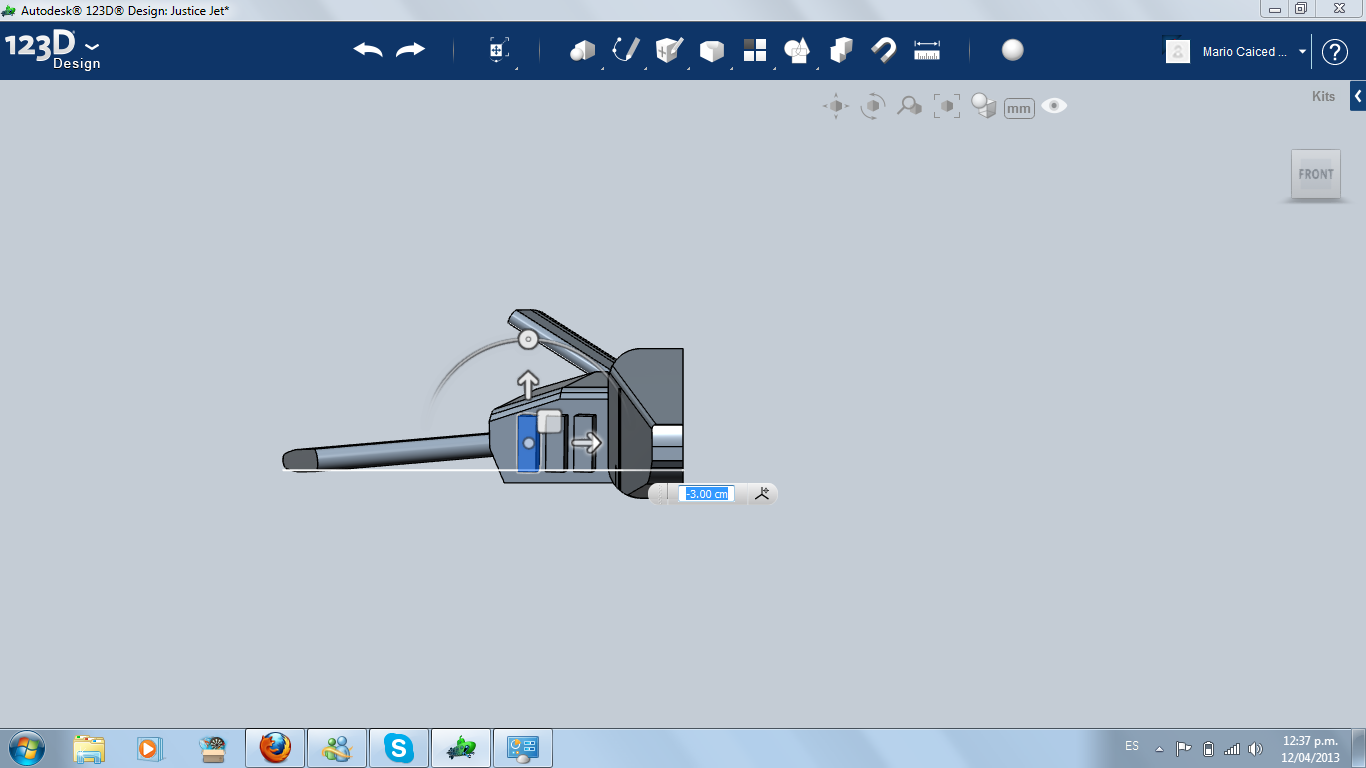
Task: Open Windows Explorer from the taskbar
Action: tap(89, 748)
